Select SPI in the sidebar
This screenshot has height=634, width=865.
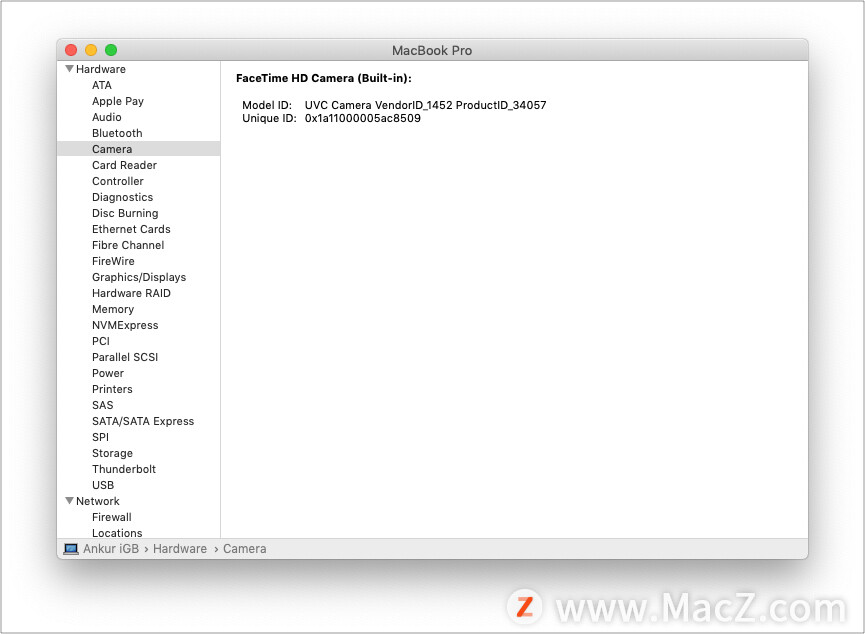100,437
